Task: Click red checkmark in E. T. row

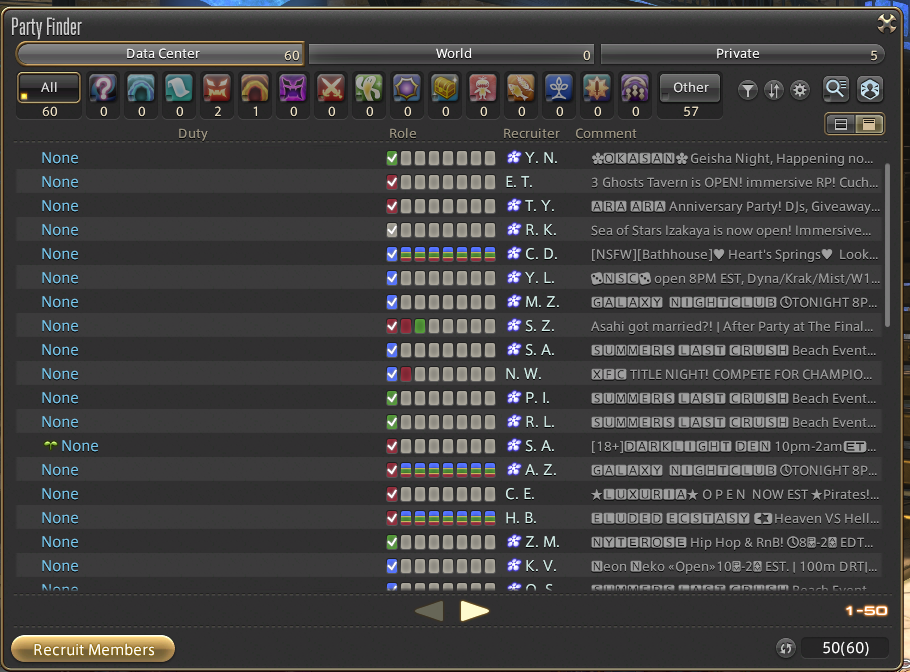Action: tap(392, 182)
